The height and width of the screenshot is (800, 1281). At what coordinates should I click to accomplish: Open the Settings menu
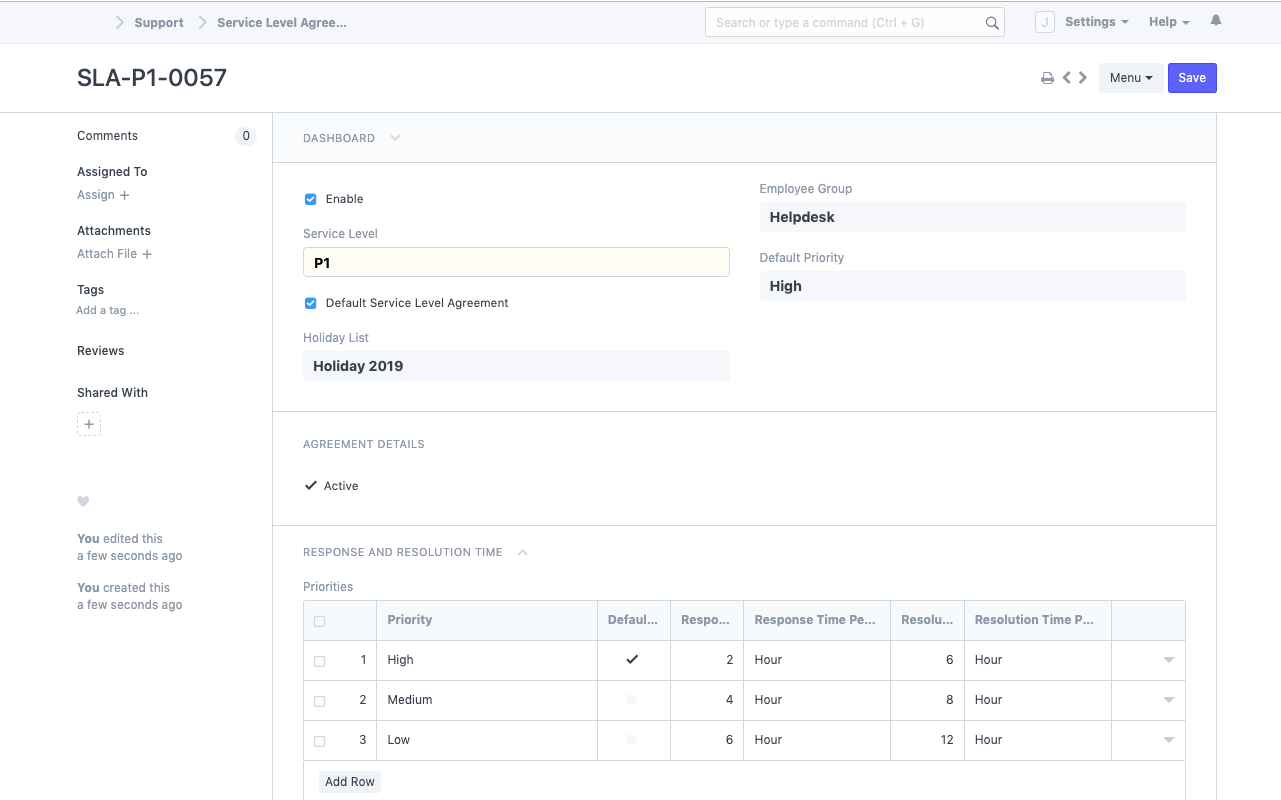point(1096,22)
